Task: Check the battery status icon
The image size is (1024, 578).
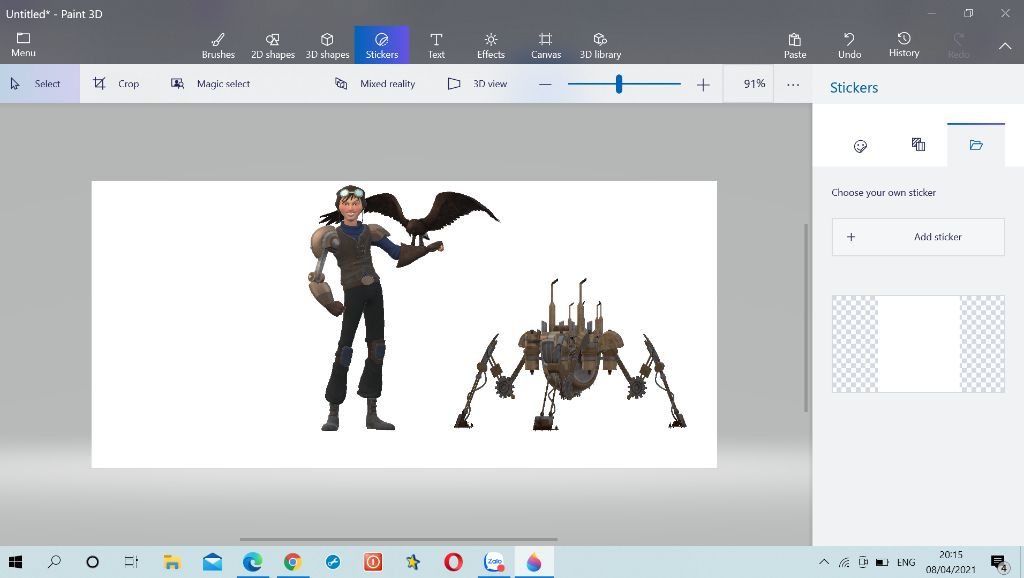Action: pos(882,562)
